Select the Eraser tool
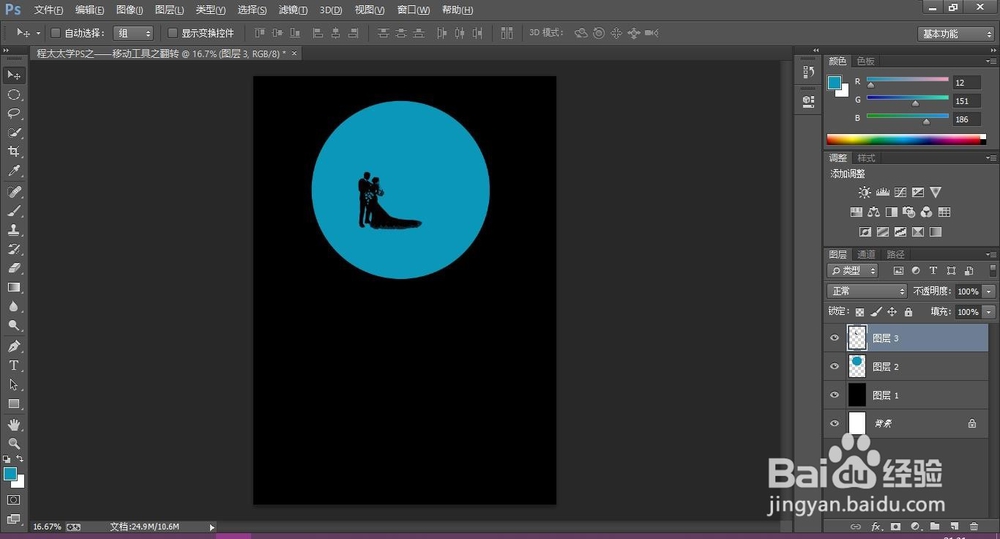The image size is (1000, 539). point(13,269)
